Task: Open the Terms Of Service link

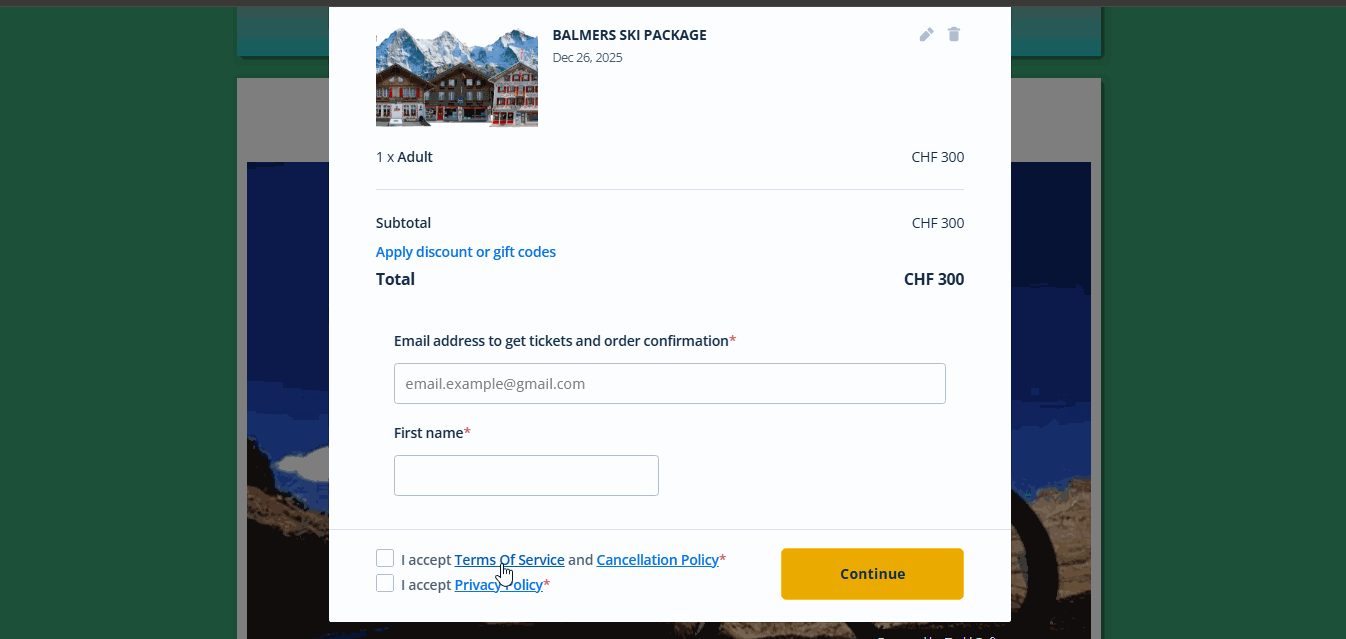Action: [x=509, y=560]
